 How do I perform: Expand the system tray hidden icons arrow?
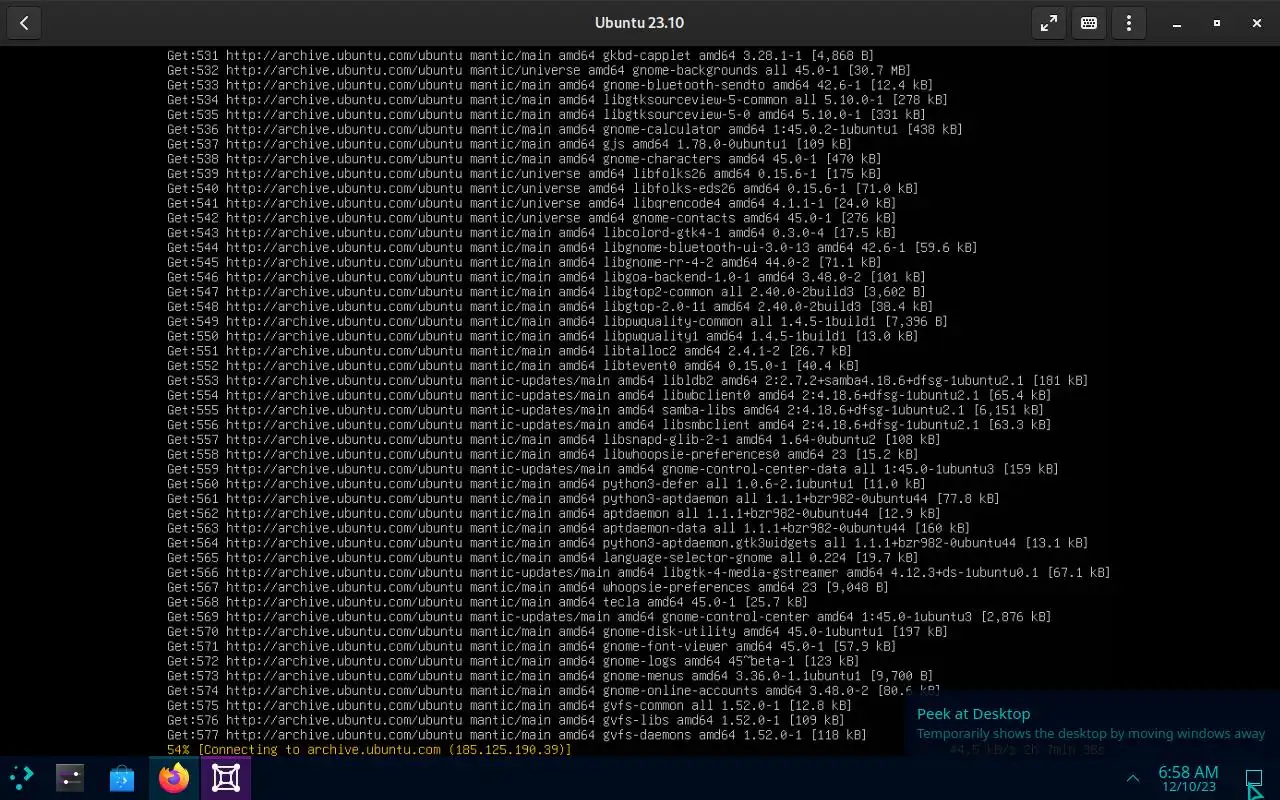click(x=1133, y=778)
